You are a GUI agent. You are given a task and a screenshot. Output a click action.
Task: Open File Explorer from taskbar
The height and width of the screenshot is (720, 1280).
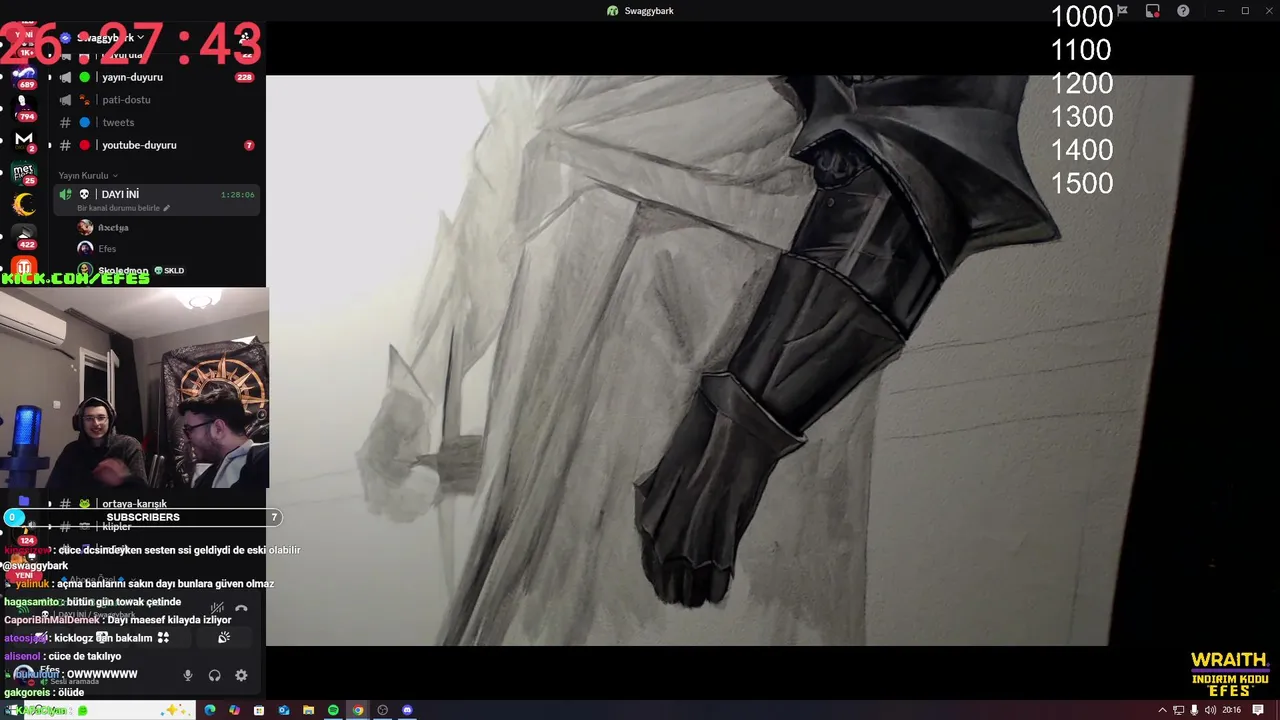tap(309, 710)
